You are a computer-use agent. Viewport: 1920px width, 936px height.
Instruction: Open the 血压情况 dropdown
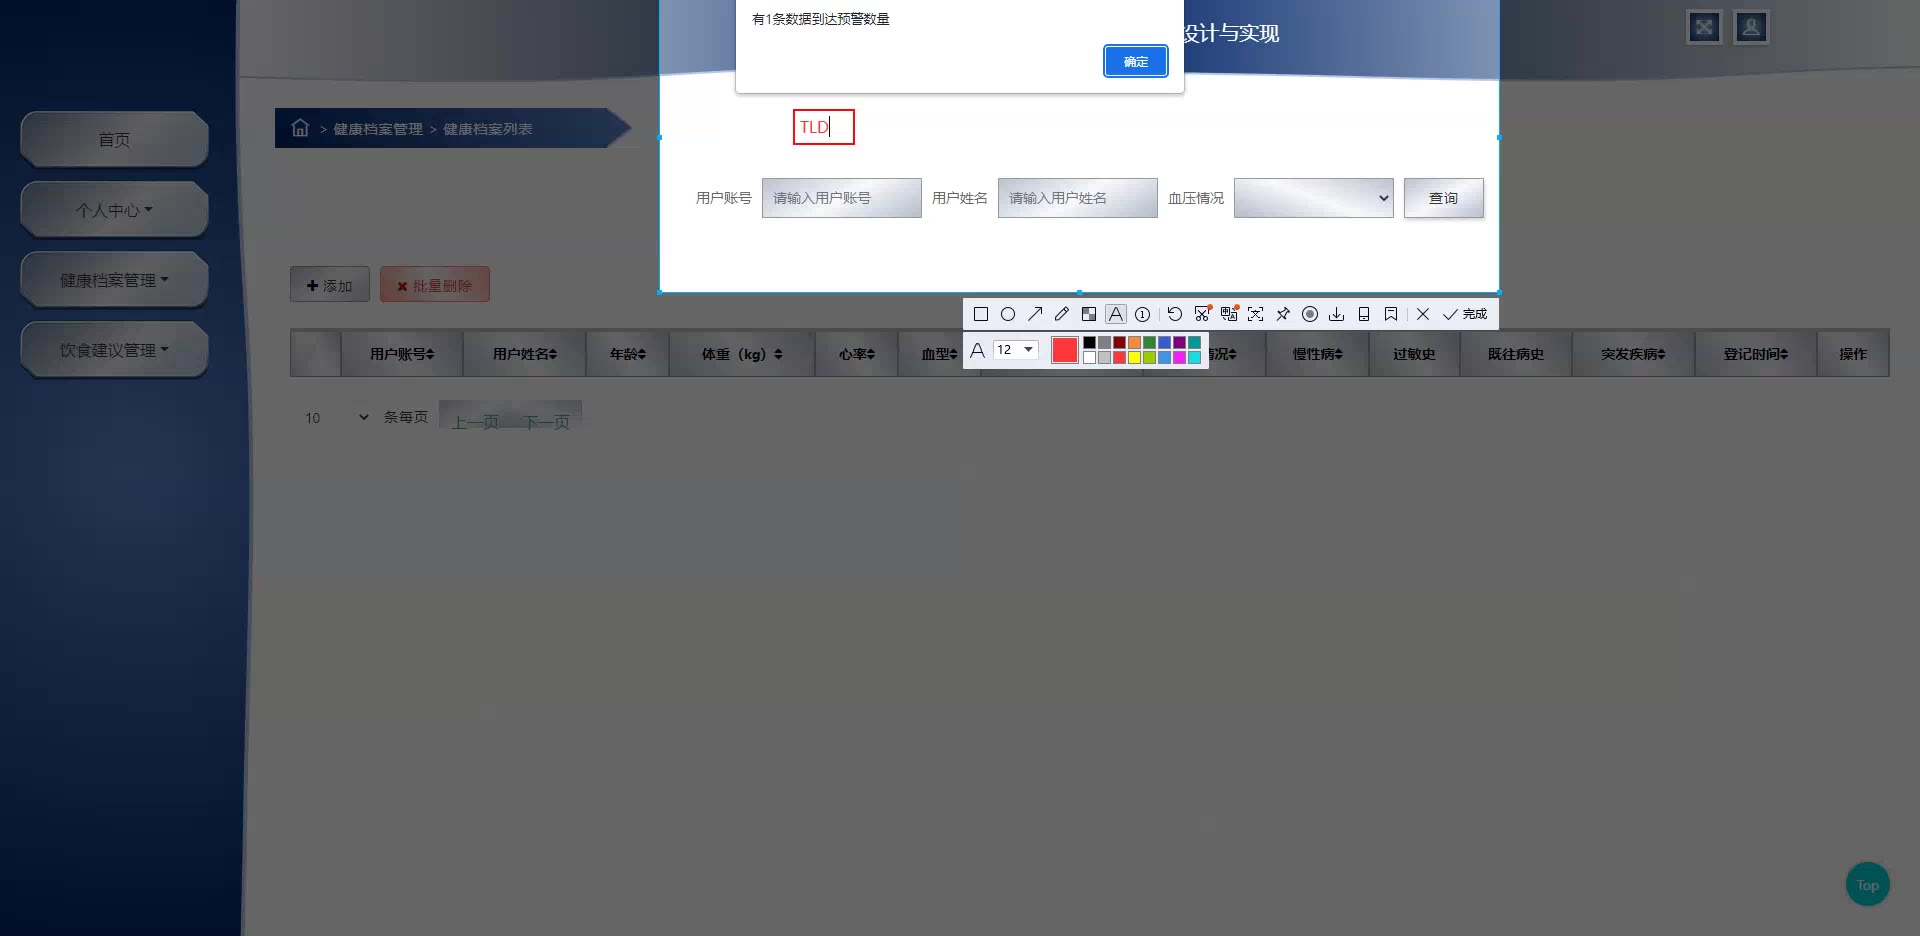point(1314,198)
